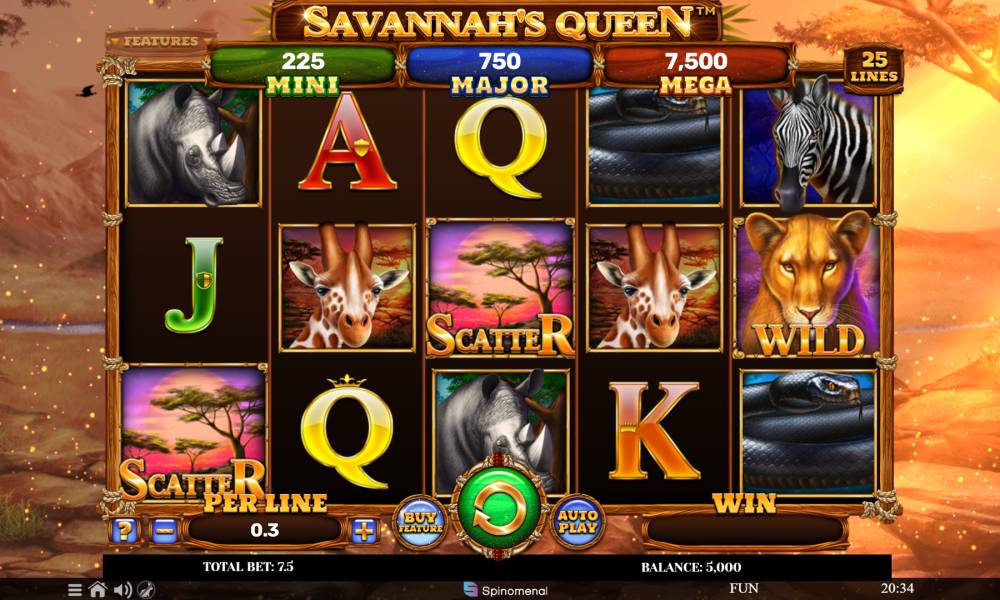Mute sound with the speaker icon
This screenshot has width=1000, height=600.
122,590
